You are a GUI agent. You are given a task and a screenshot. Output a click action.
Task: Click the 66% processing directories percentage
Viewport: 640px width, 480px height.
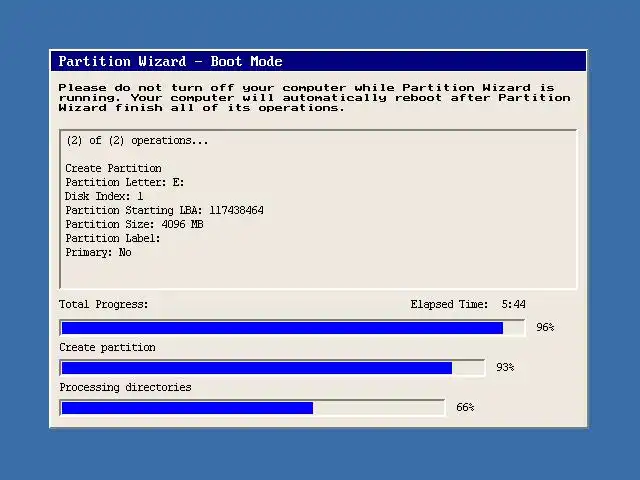click(465, 407)
